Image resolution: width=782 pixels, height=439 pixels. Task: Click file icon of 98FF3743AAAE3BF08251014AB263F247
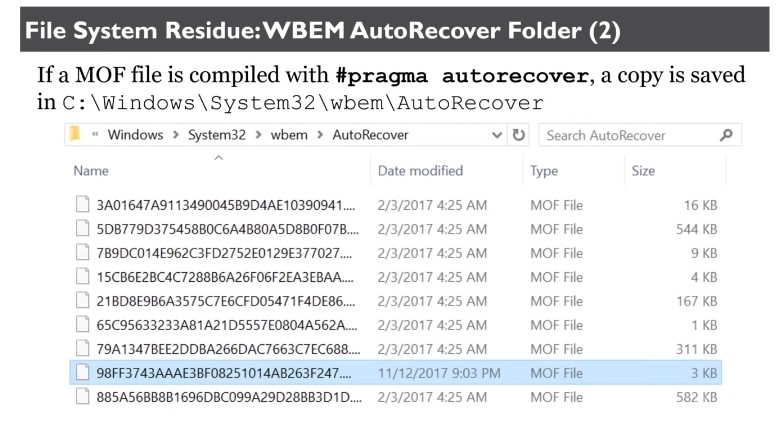(82, 373)
